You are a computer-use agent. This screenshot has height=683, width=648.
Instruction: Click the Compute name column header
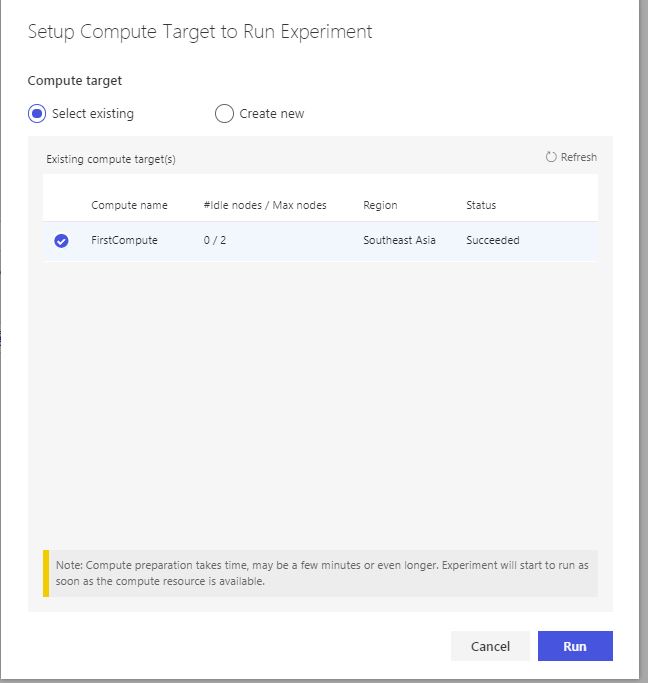[129, 205]
